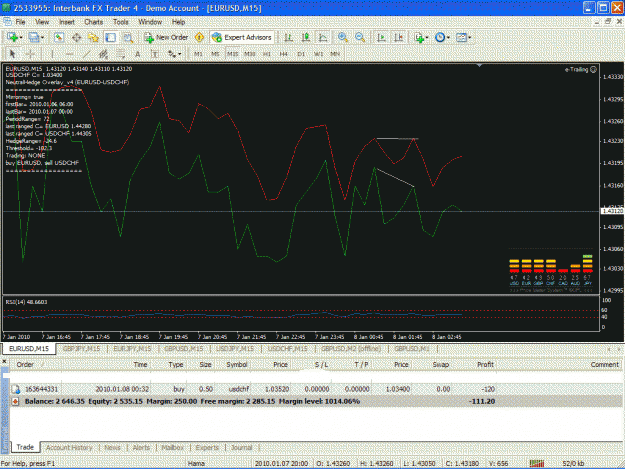Open the Tools menu

click(120, 22)
